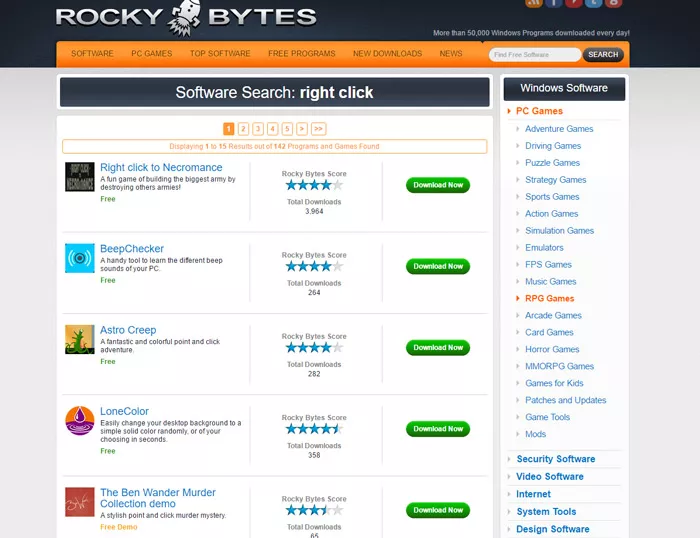Go to results page 2
This screenshot has height=538, width=700.
point(243,129)
